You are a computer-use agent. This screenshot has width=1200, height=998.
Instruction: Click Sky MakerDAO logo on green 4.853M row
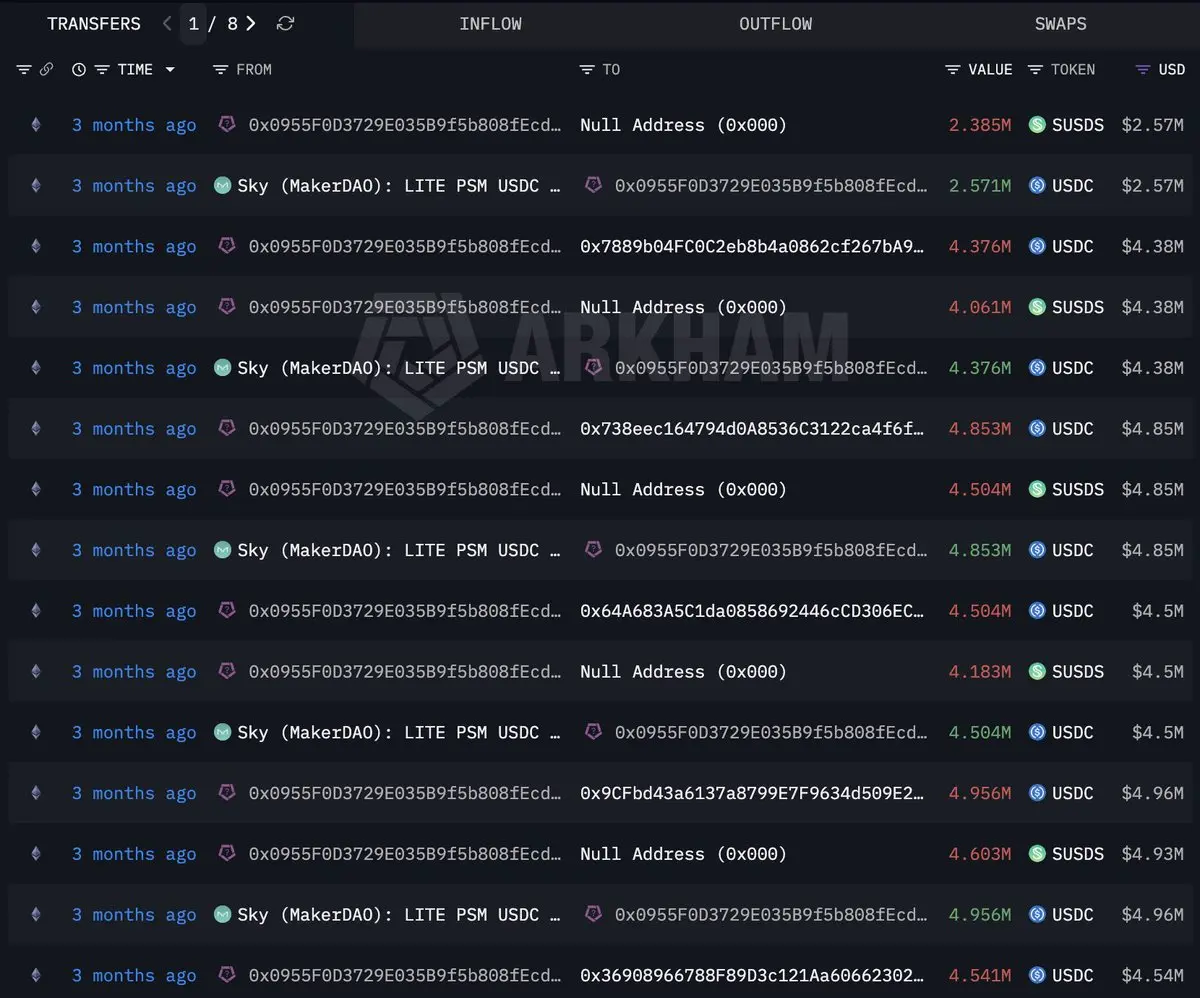222,550
